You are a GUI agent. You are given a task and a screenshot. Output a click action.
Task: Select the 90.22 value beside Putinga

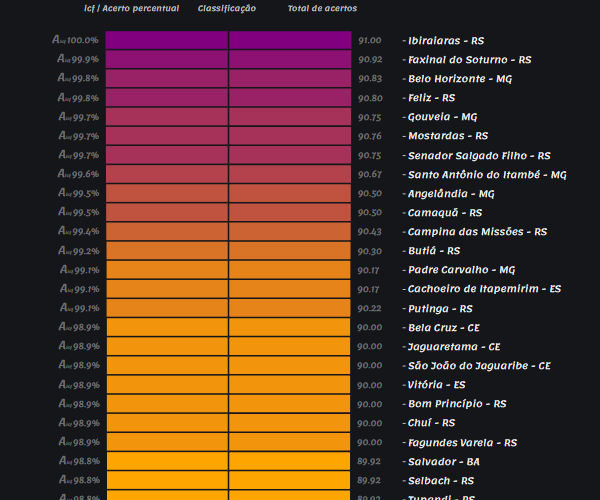point(370,308)
